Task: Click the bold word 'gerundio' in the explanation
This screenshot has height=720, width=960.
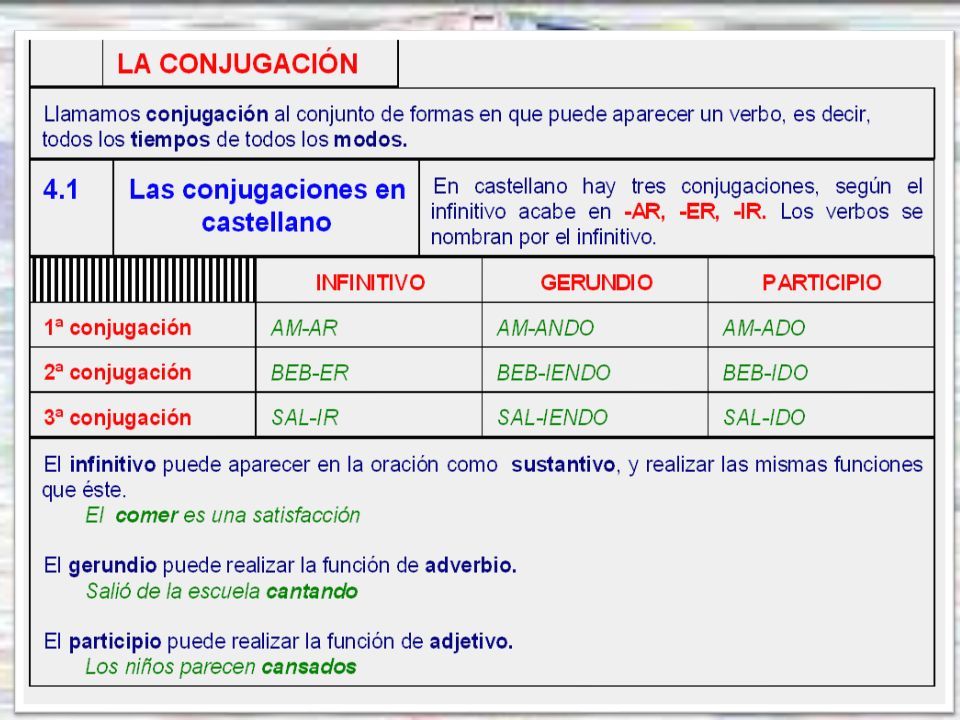Action: pyautogui.click(x=113, y=566)
